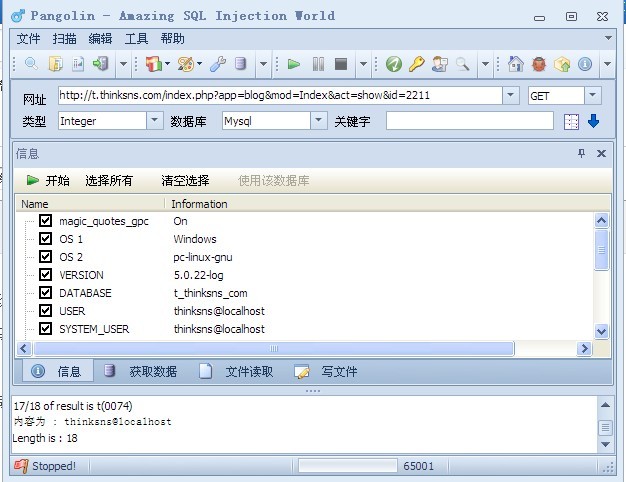Click the home house toolbar icon
The width and height of the screenshot is (626, 482).
click(x=515, y=64)
